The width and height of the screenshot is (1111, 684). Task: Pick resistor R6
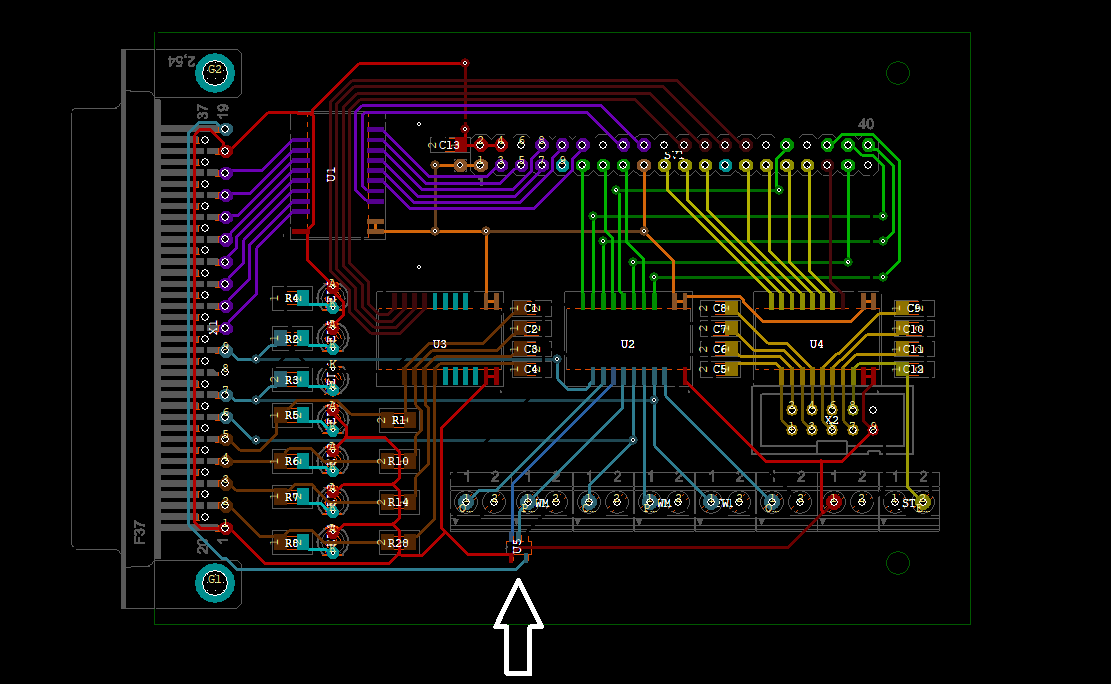293,461
